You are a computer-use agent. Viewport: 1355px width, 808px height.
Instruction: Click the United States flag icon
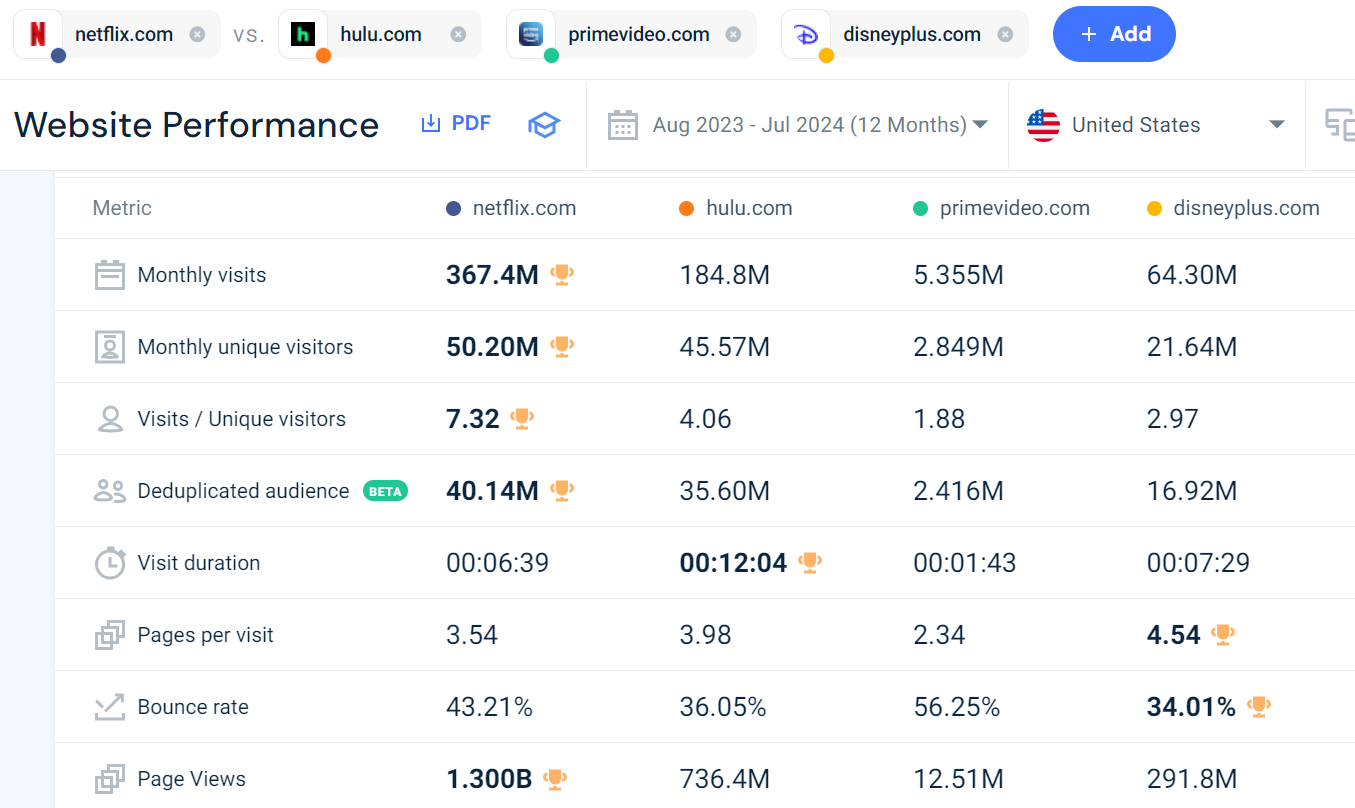[1043, 125]
